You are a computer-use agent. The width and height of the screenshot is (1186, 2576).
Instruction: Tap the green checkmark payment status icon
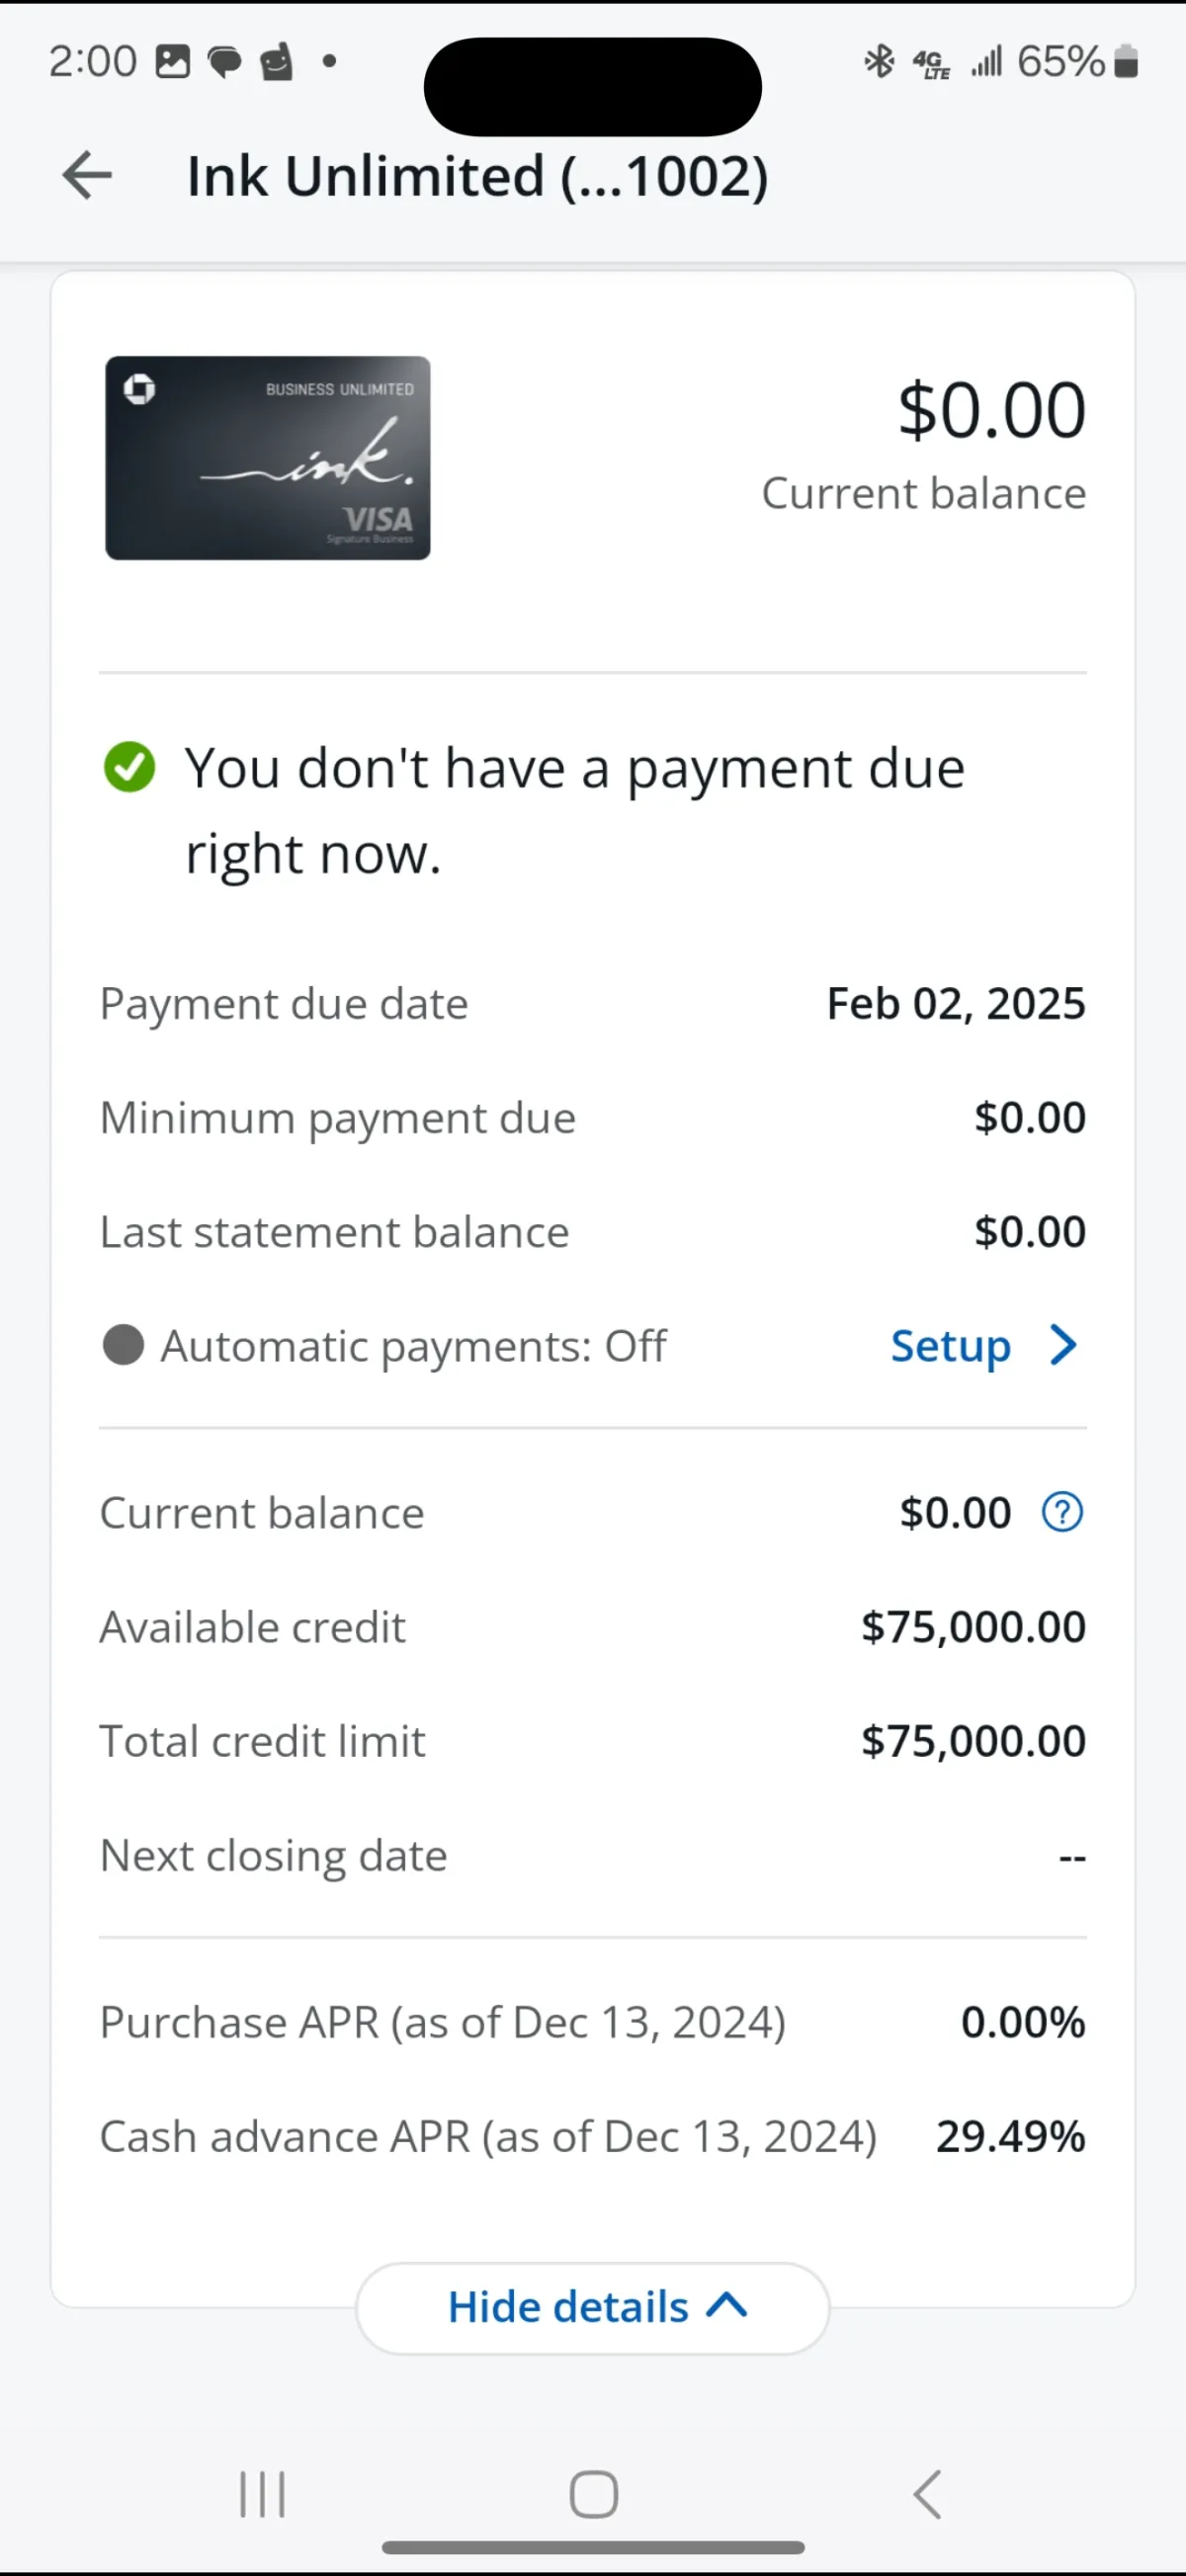(130, 767)
